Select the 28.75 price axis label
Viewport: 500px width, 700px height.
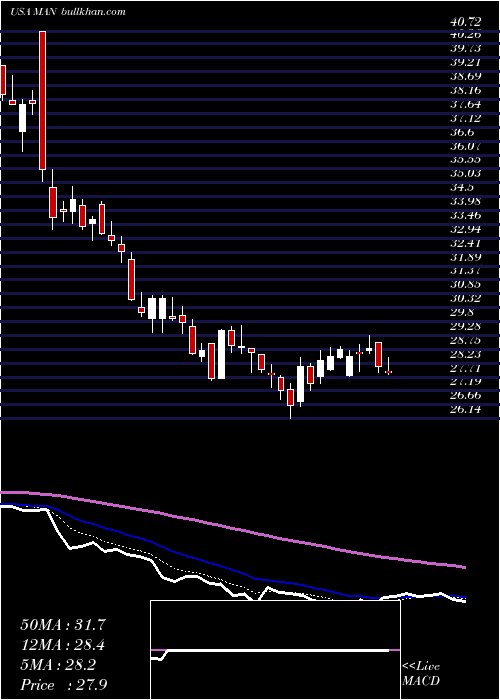click(466, 340)
